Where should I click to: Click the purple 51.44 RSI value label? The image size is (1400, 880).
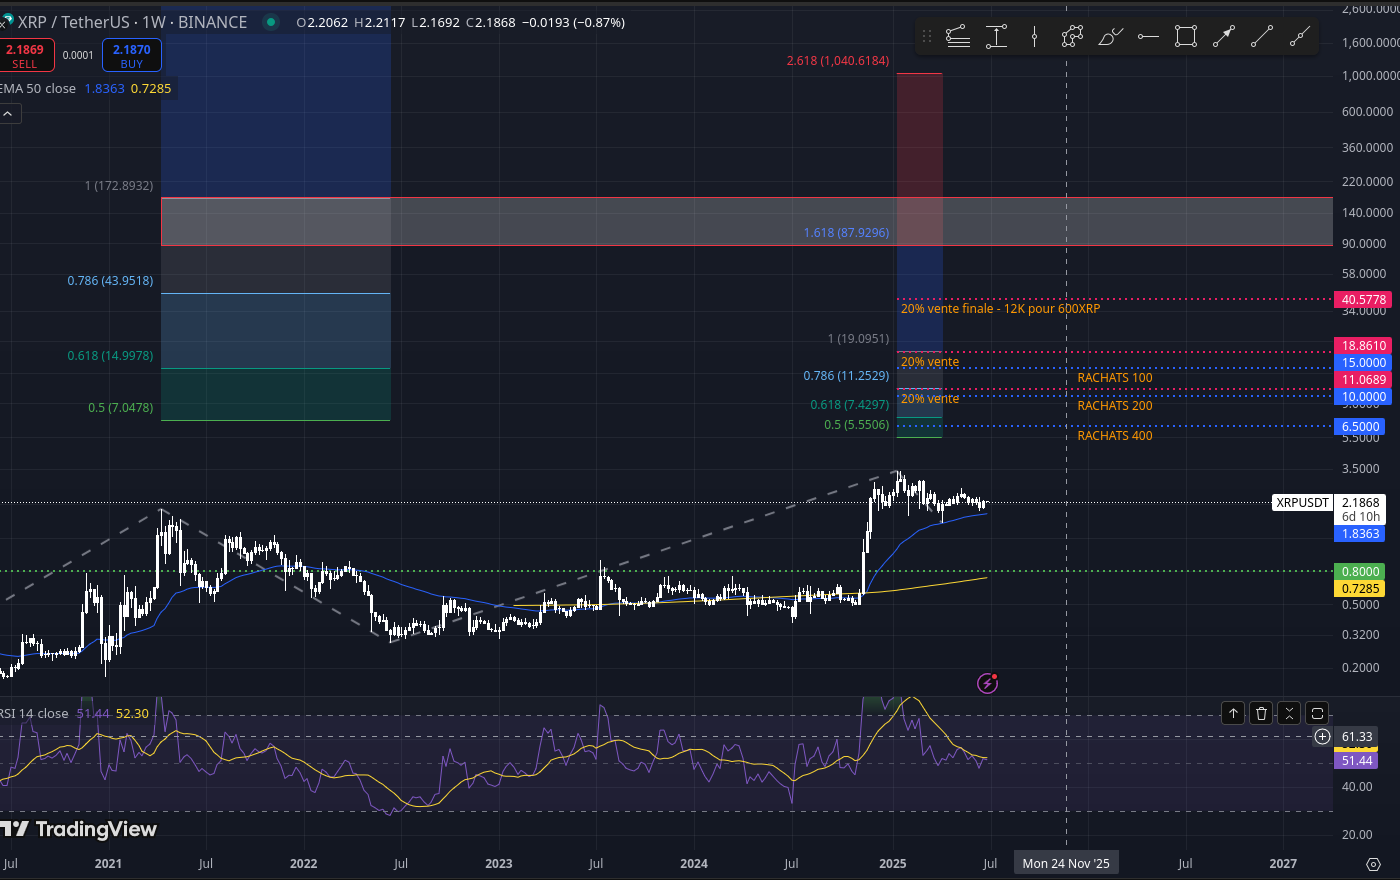[x=1357, y=761]
